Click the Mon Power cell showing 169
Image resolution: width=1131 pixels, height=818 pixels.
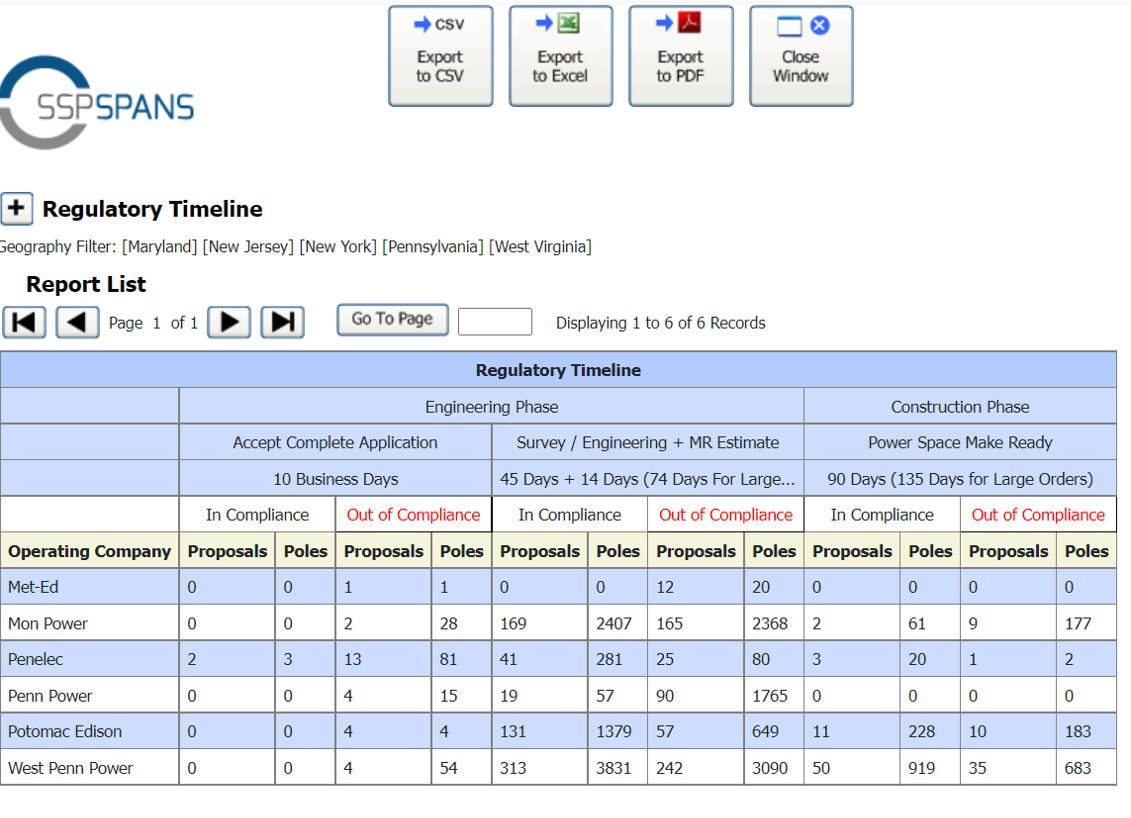click(540, 623)
